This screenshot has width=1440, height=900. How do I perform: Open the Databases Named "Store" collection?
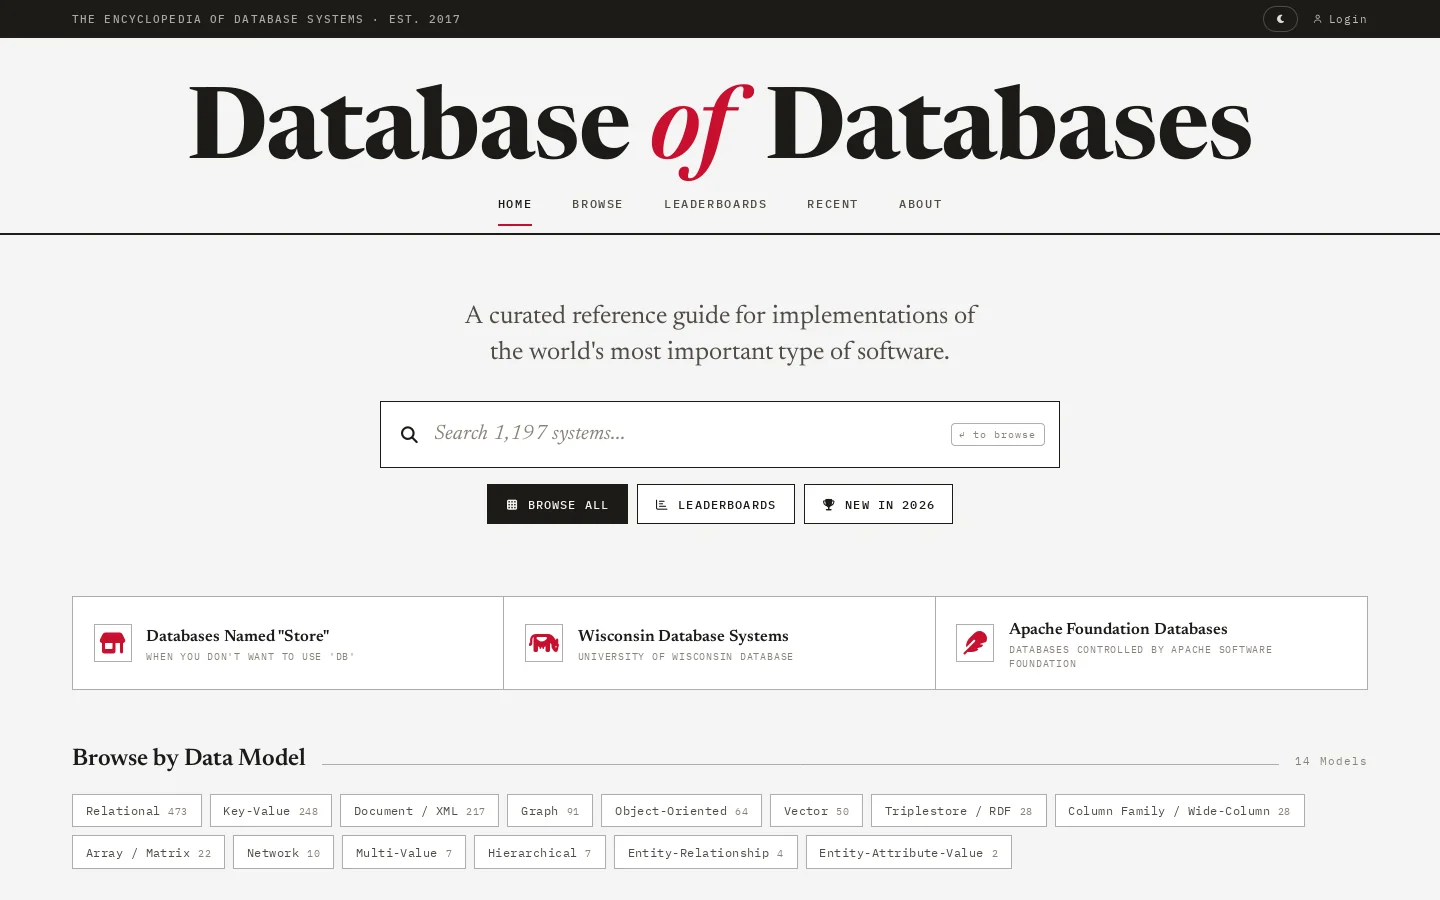point(288,643)
